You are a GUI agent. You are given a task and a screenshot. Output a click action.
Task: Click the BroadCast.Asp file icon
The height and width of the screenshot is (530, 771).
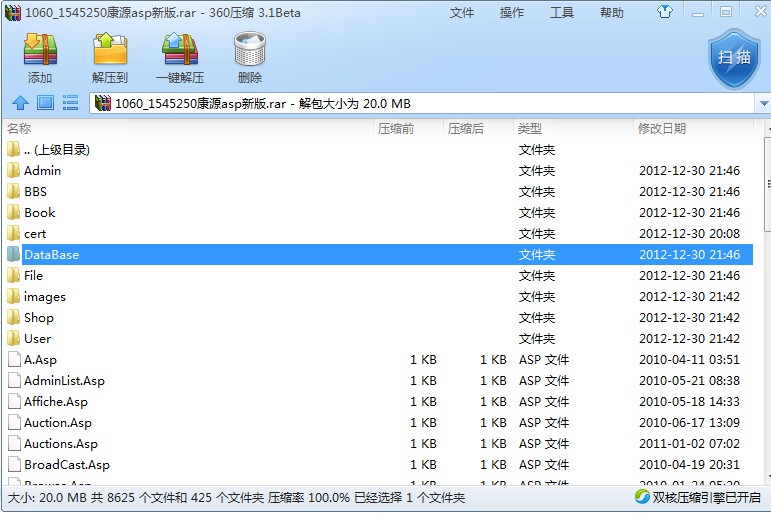point(15,465)
